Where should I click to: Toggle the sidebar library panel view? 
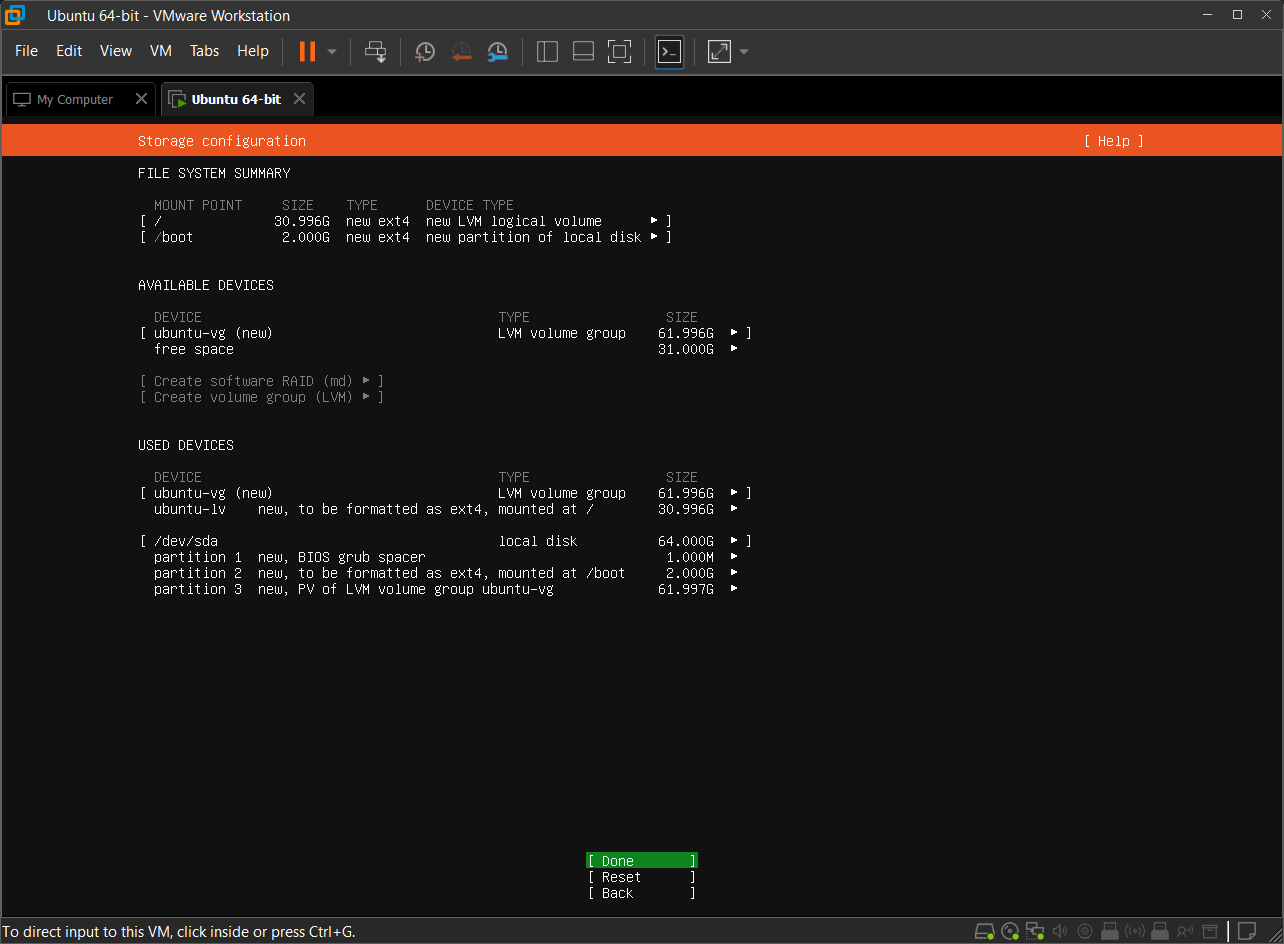point(547,51)
